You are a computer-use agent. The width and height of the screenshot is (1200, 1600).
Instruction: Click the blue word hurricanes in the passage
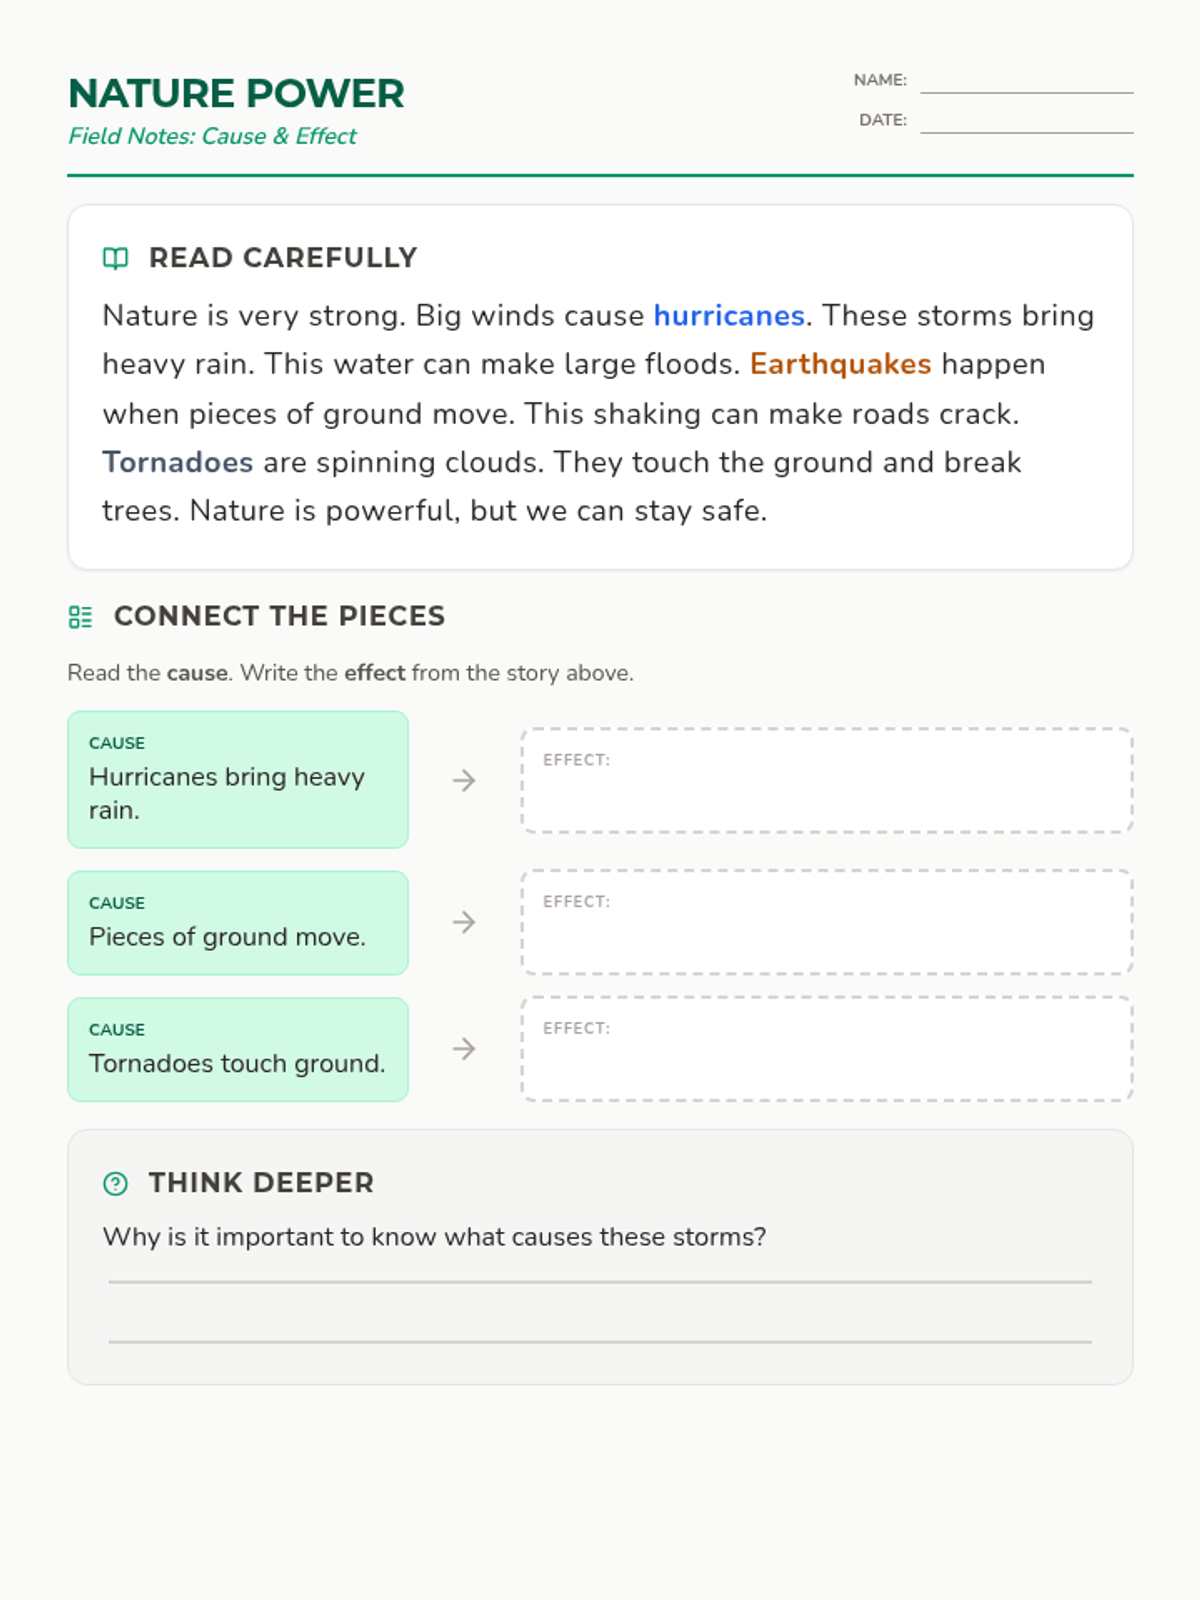(x=729, y=316)
